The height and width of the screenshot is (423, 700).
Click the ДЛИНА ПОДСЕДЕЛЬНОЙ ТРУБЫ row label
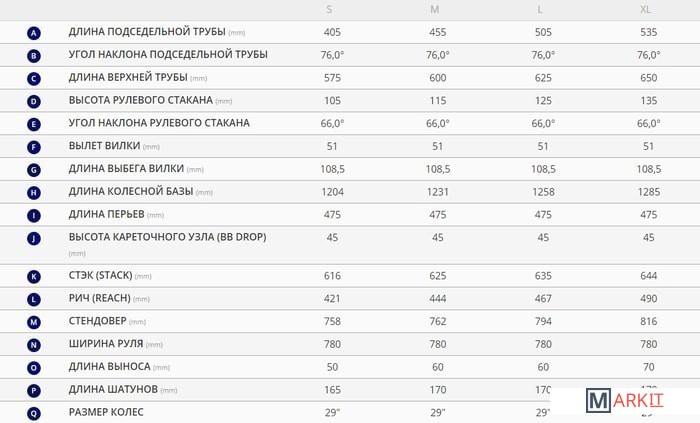click(147, 32)
